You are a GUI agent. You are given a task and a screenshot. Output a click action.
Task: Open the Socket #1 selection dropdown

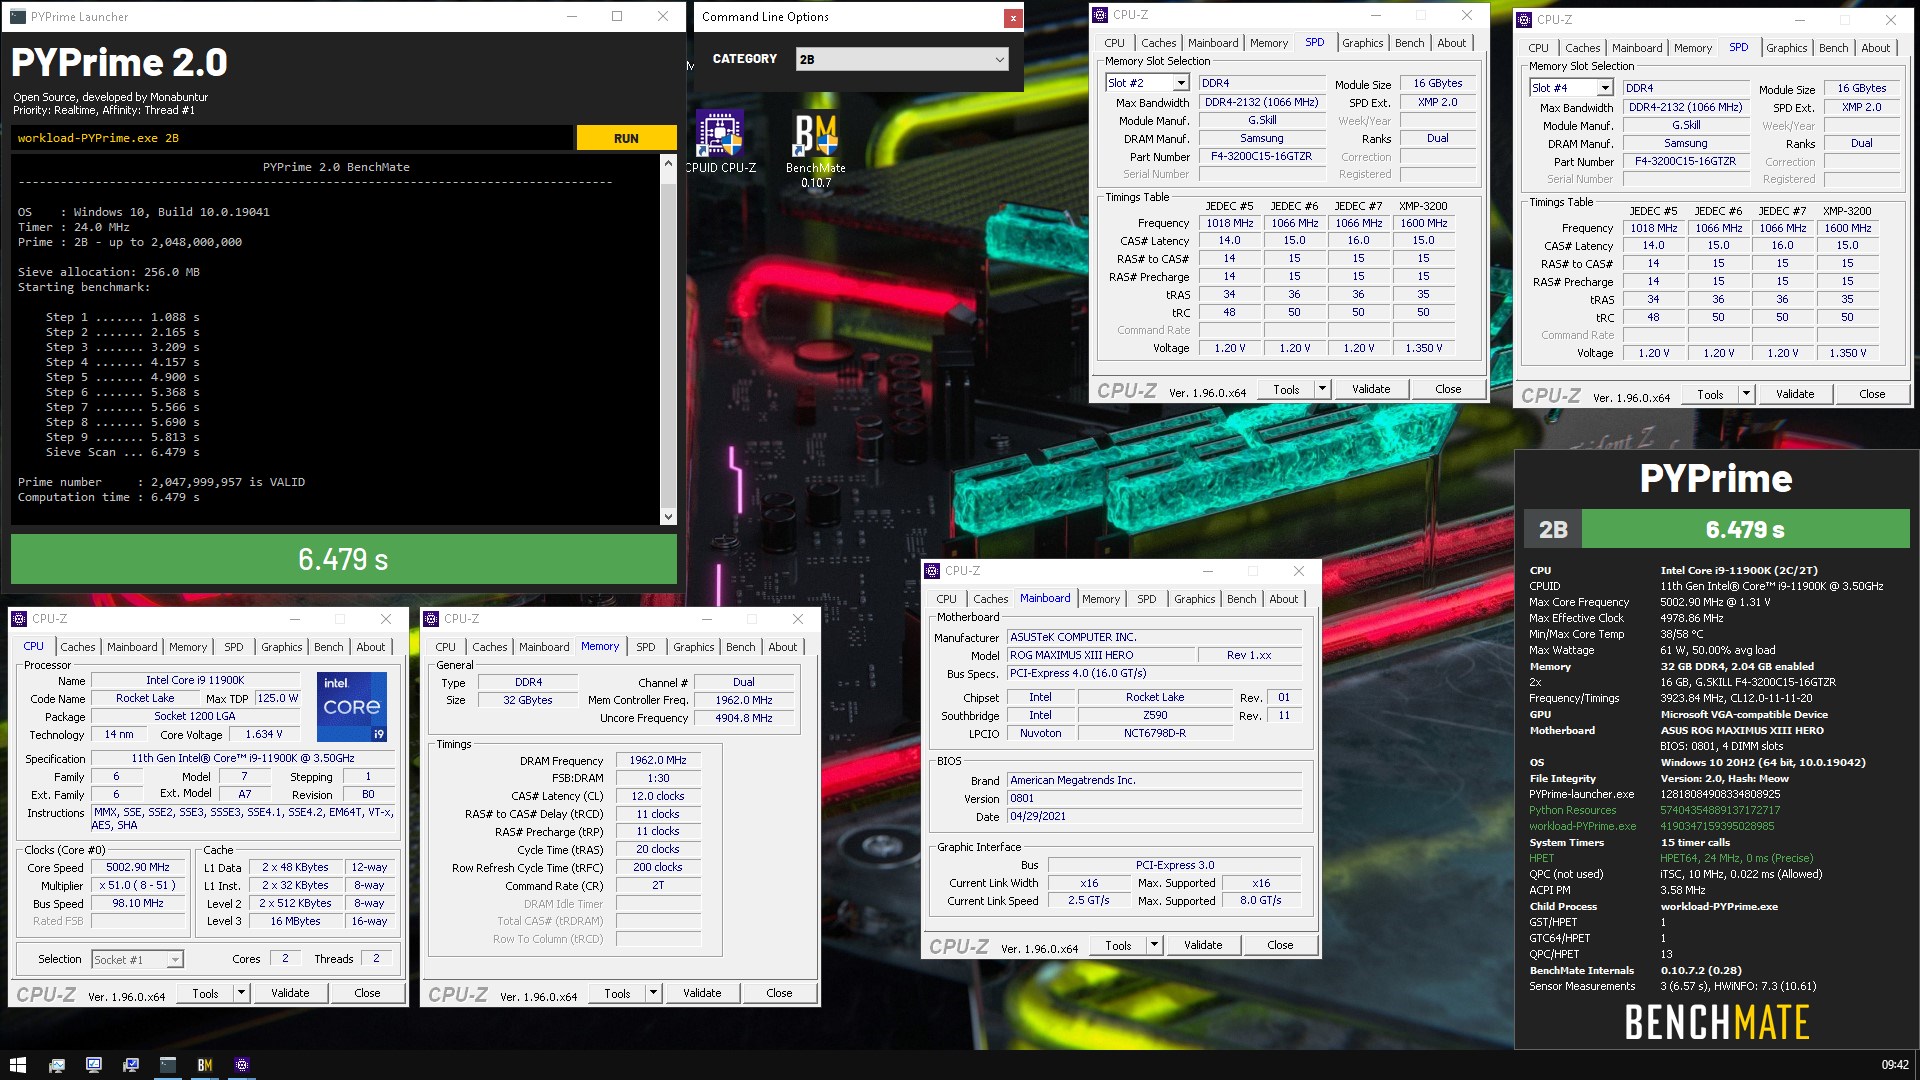click(138, 959)
